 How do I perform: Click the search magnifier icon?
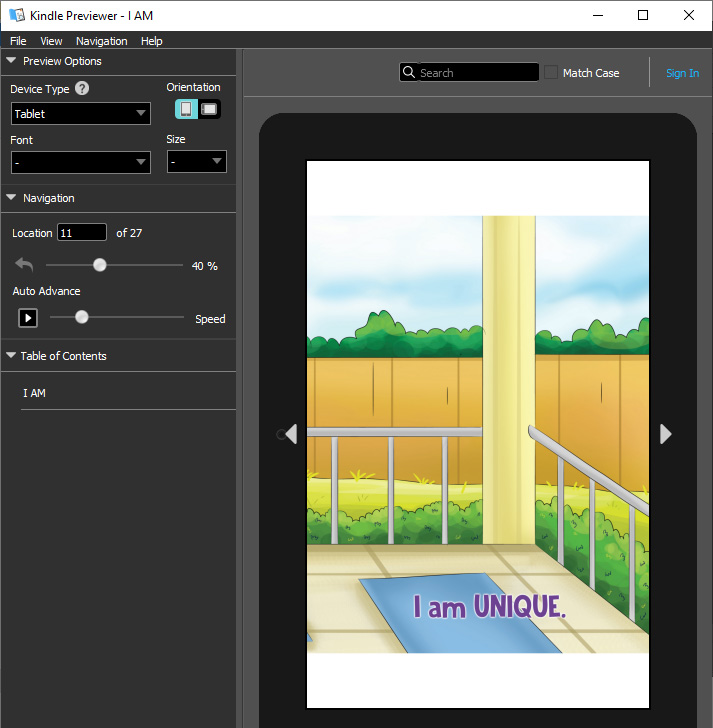point(409,72)
